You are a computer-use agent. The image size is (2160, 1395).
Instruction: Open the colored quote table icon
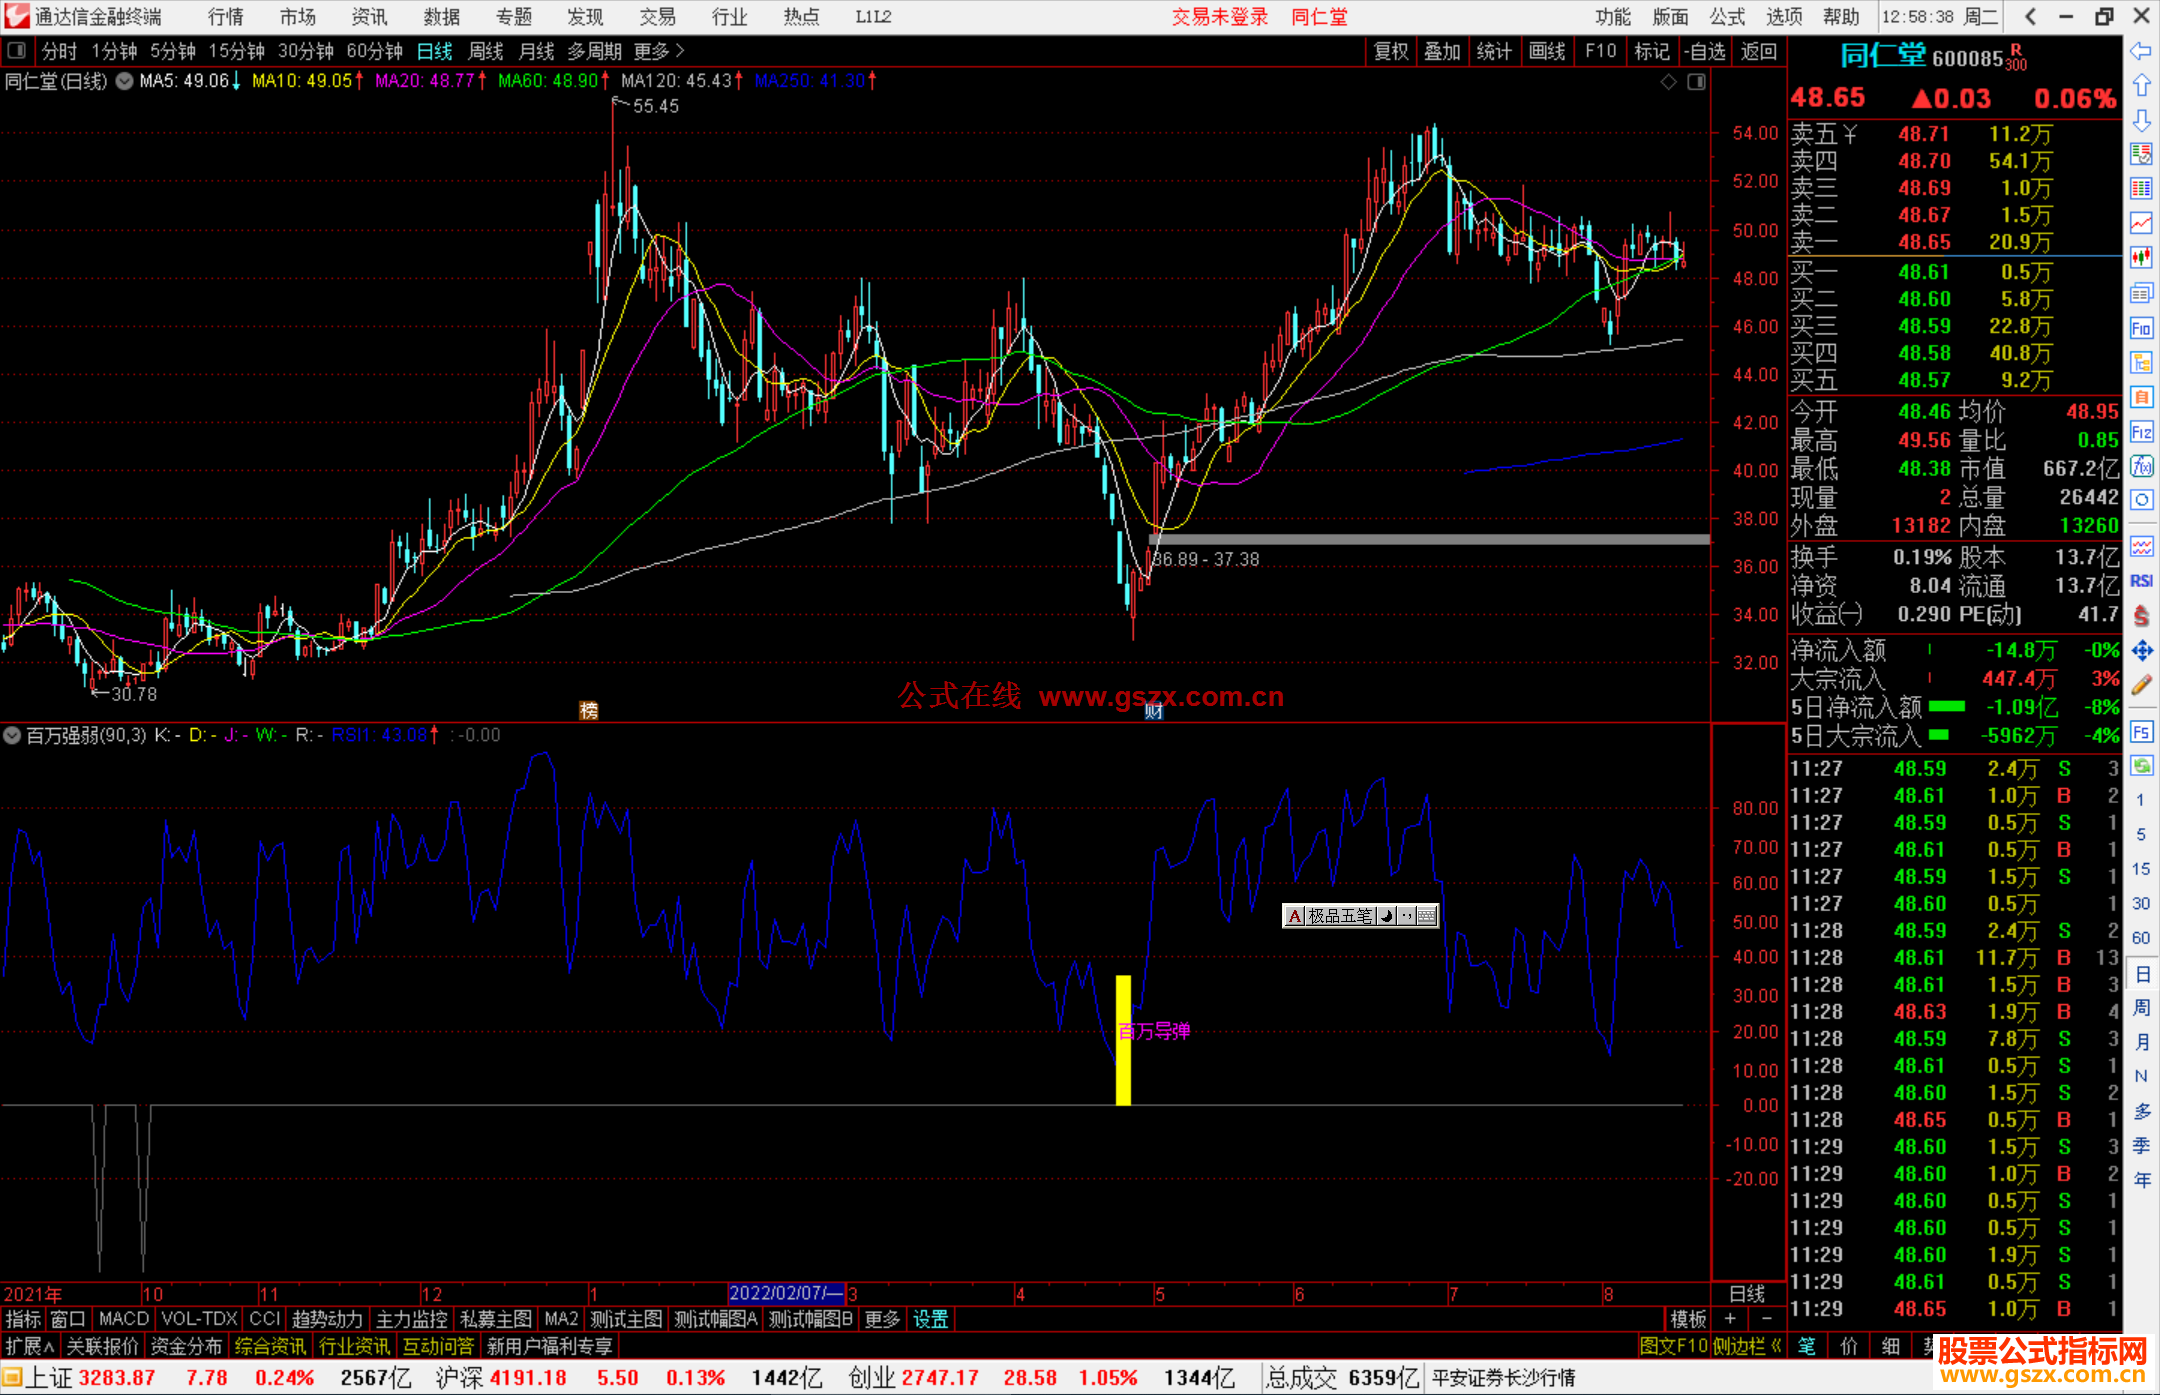pyautogui.click(x=2141, y=188)
